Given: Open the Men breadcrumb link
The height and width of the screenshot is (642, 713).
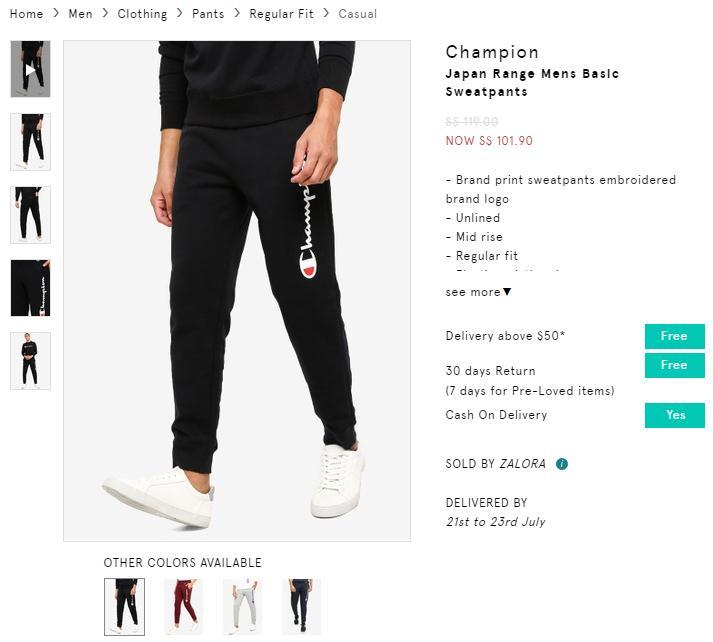Looking at the screenshot, I should click(80, 14).
